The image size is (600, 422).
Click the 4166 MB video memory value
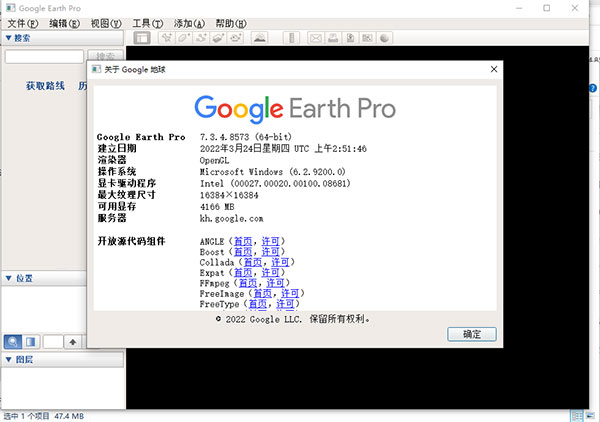(217, 207)
